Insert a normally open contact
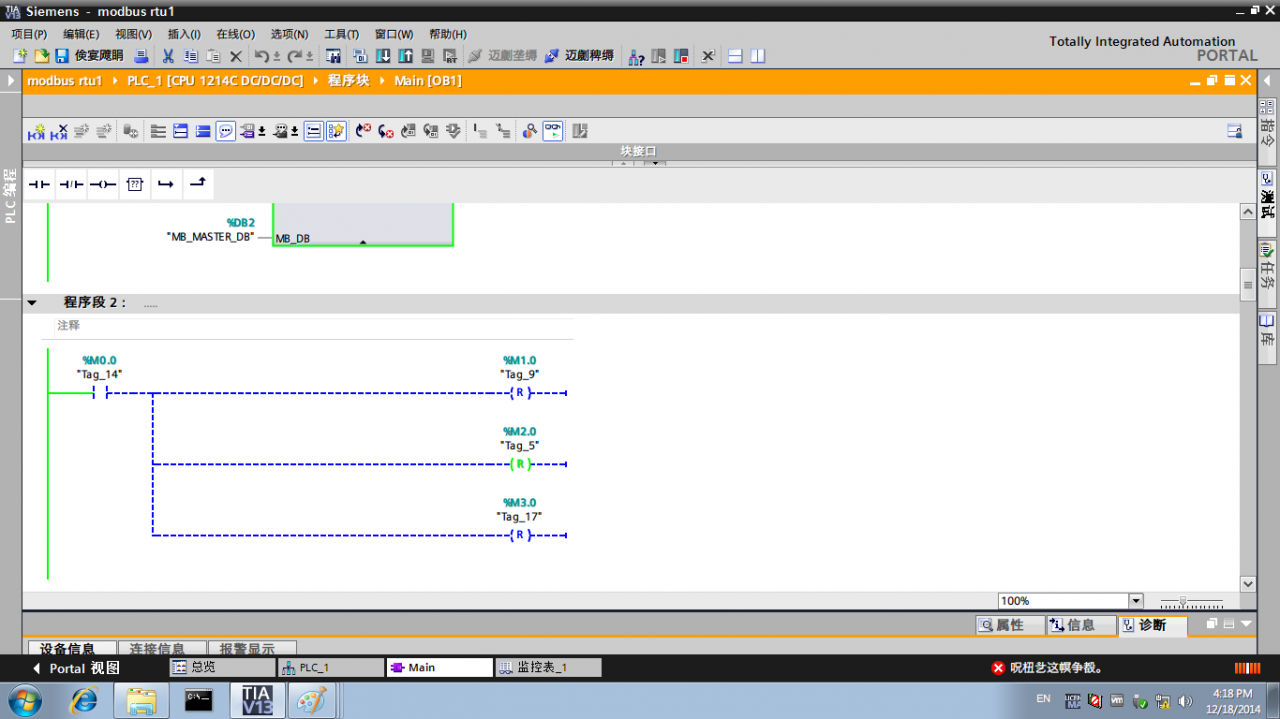 (x=39, y=184)
